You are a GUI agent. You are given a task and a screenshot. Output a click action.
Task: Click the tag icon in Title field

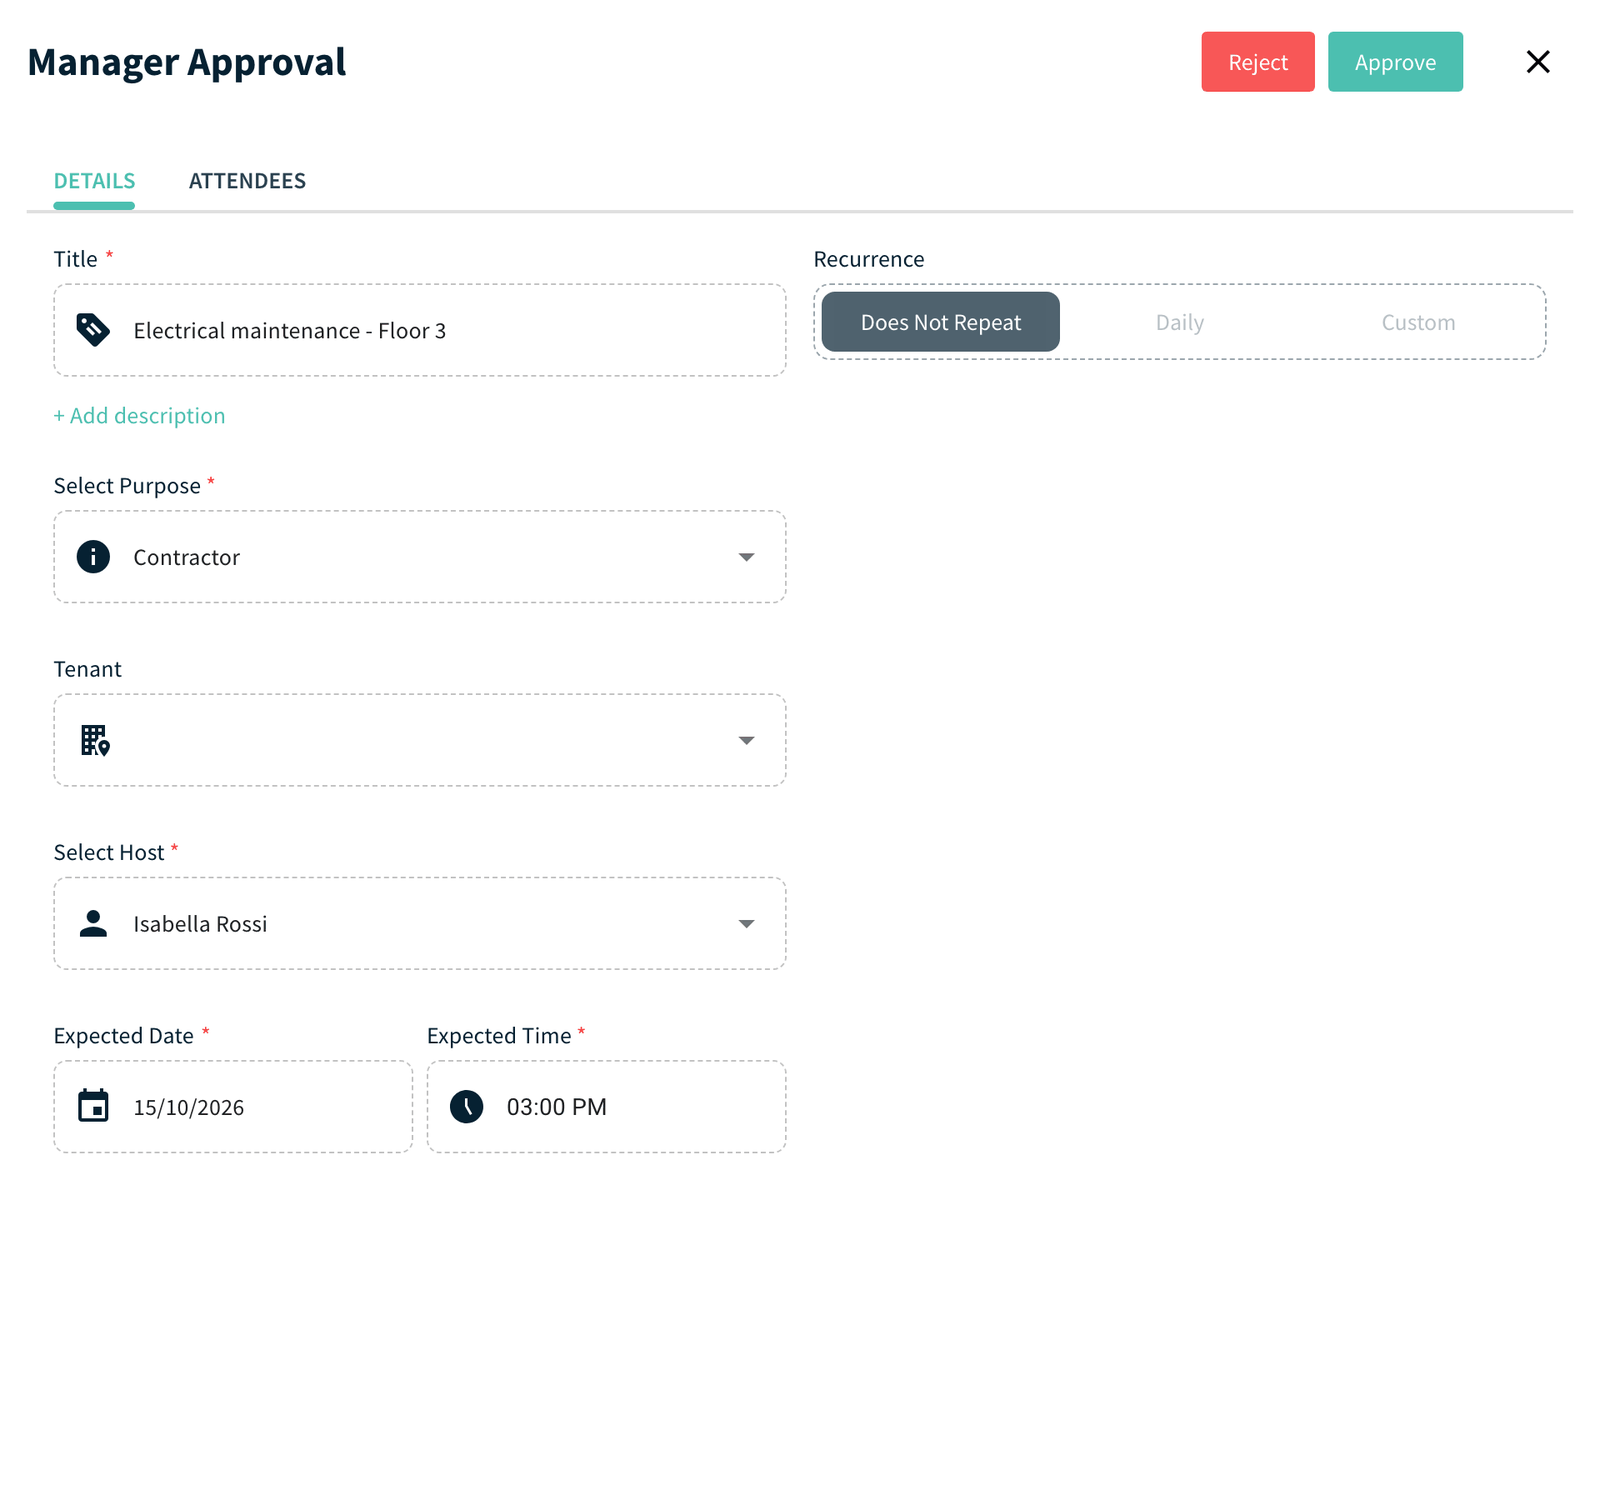(x=93, y=330)
